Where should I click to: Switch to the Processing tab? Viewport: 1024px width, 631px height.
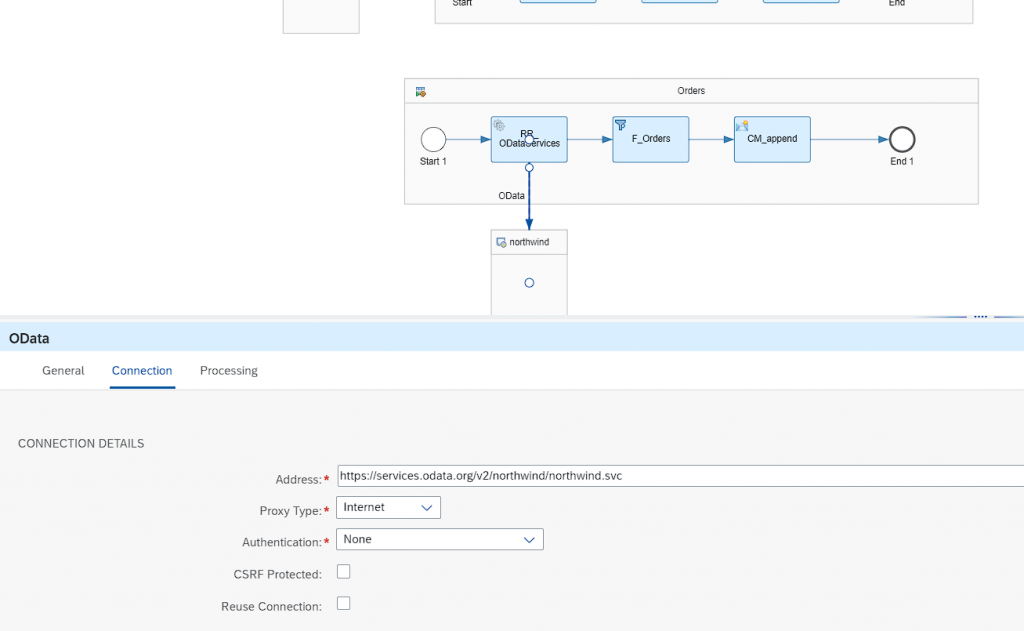229,370
